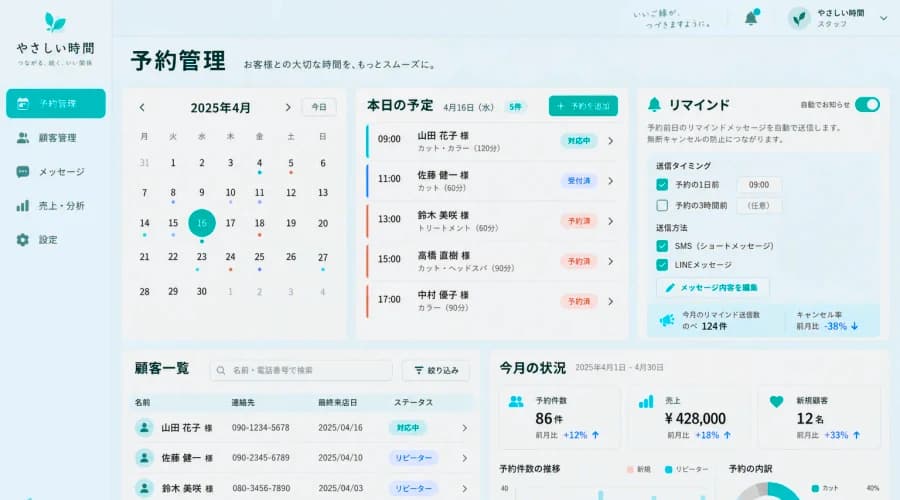Click the 売上 bar chart icon

(x=646, y=402)
